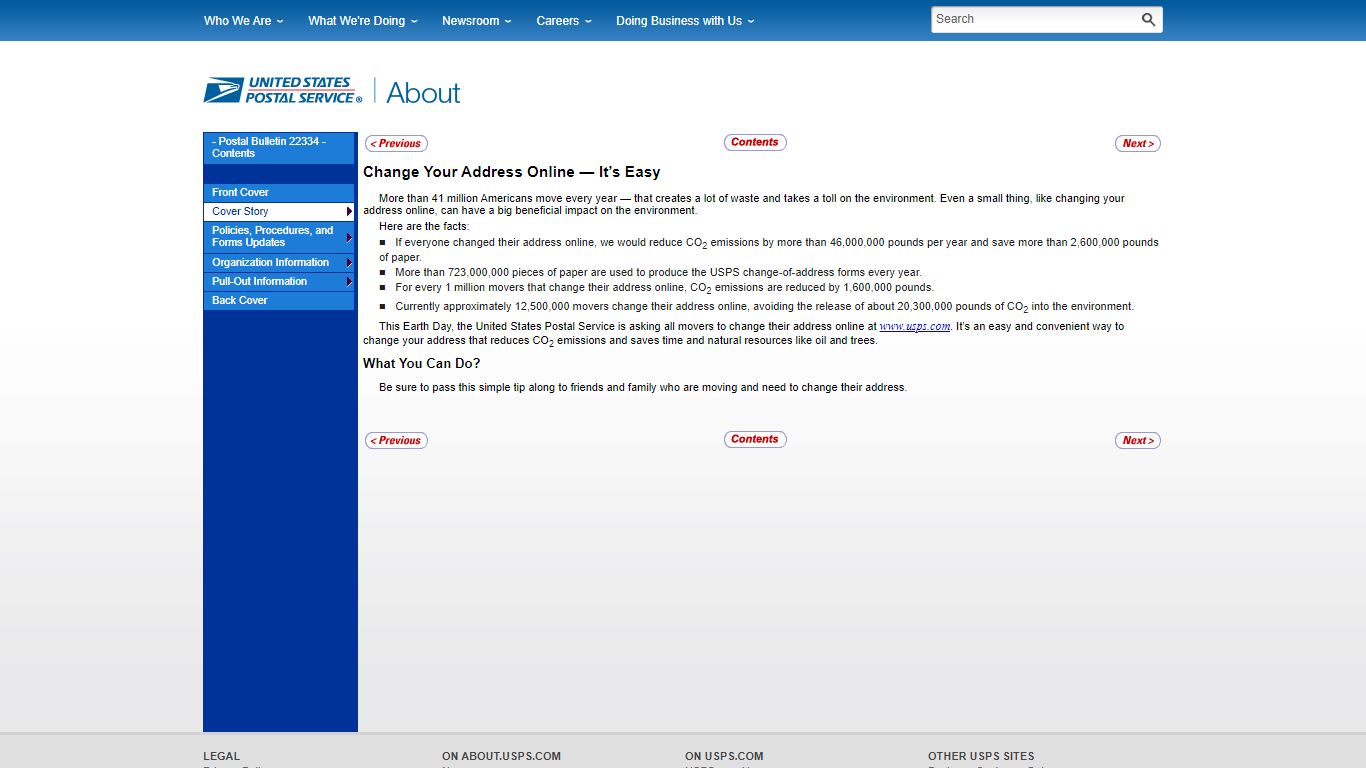
Task: Click the Here are the facts line
Action: pos(424,227)
